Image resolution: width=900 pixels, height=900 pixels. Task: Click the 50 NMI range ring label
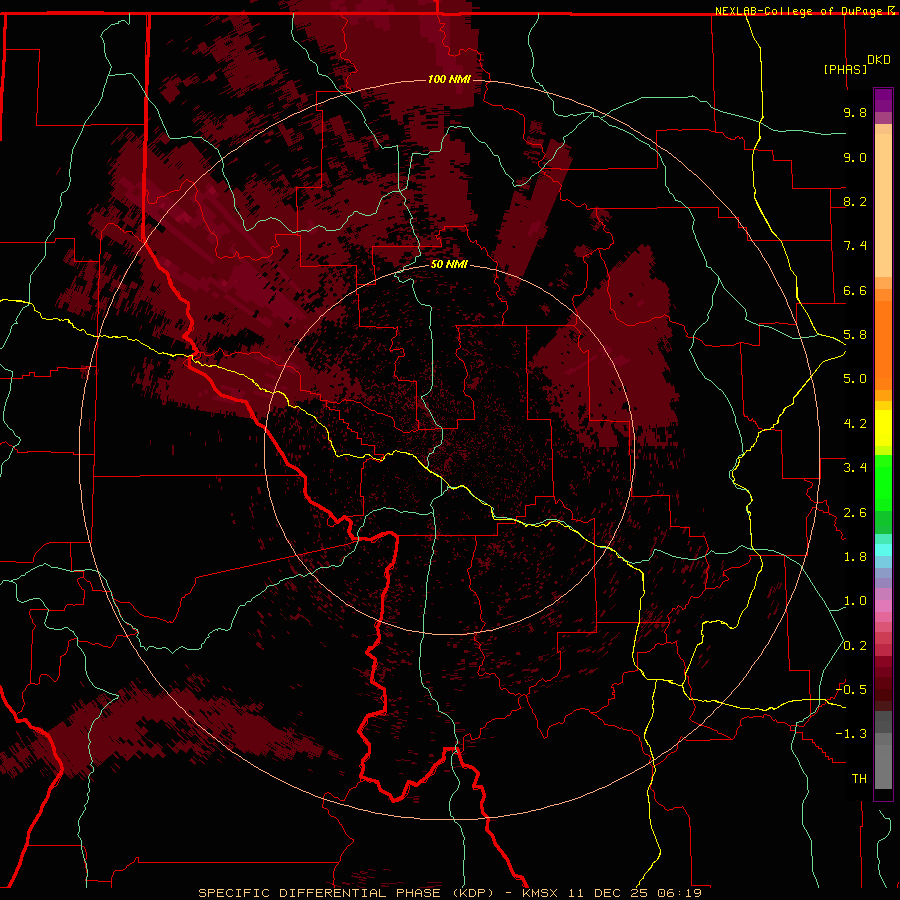coord(449,264)
